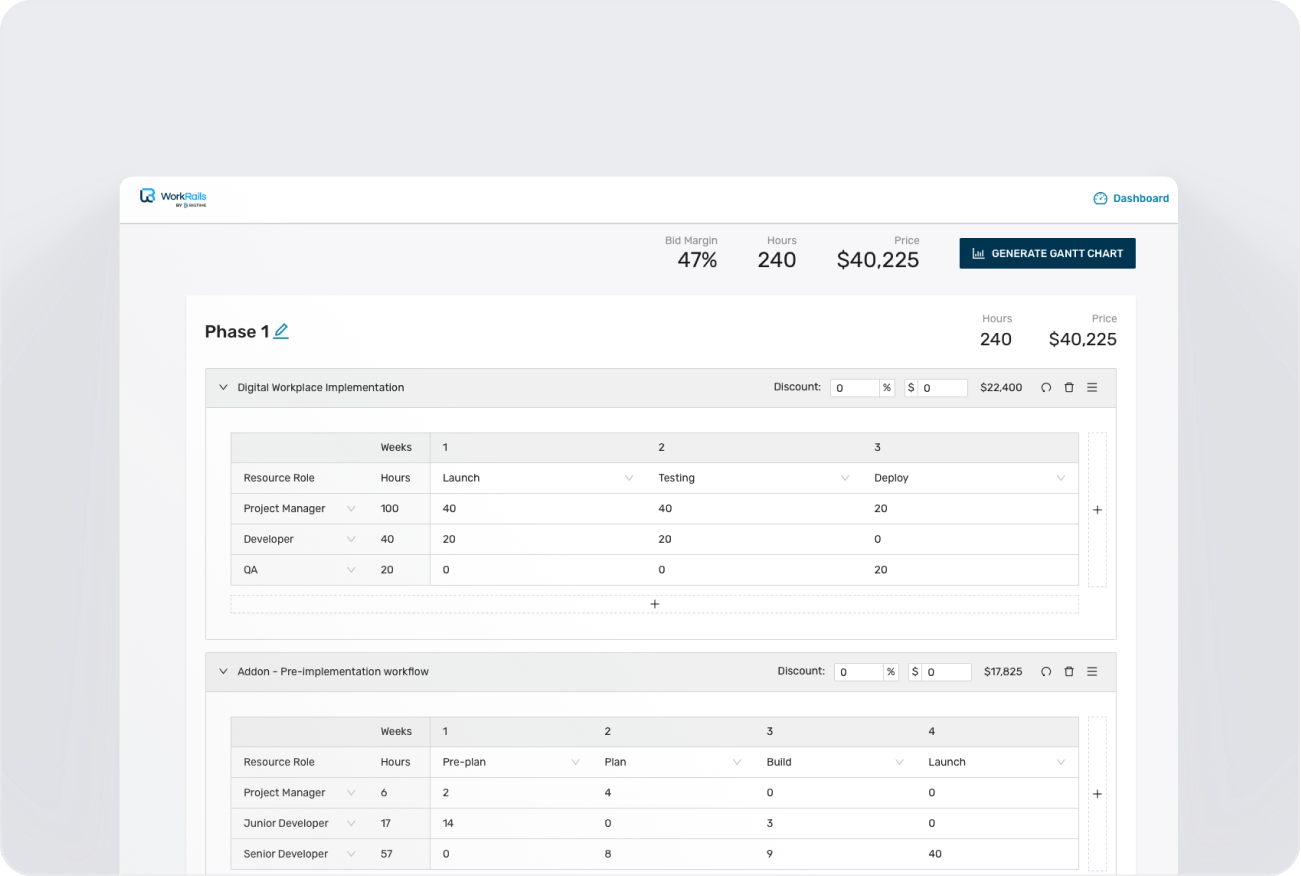Delete the Digital Workplace Implementation section

1069,387
